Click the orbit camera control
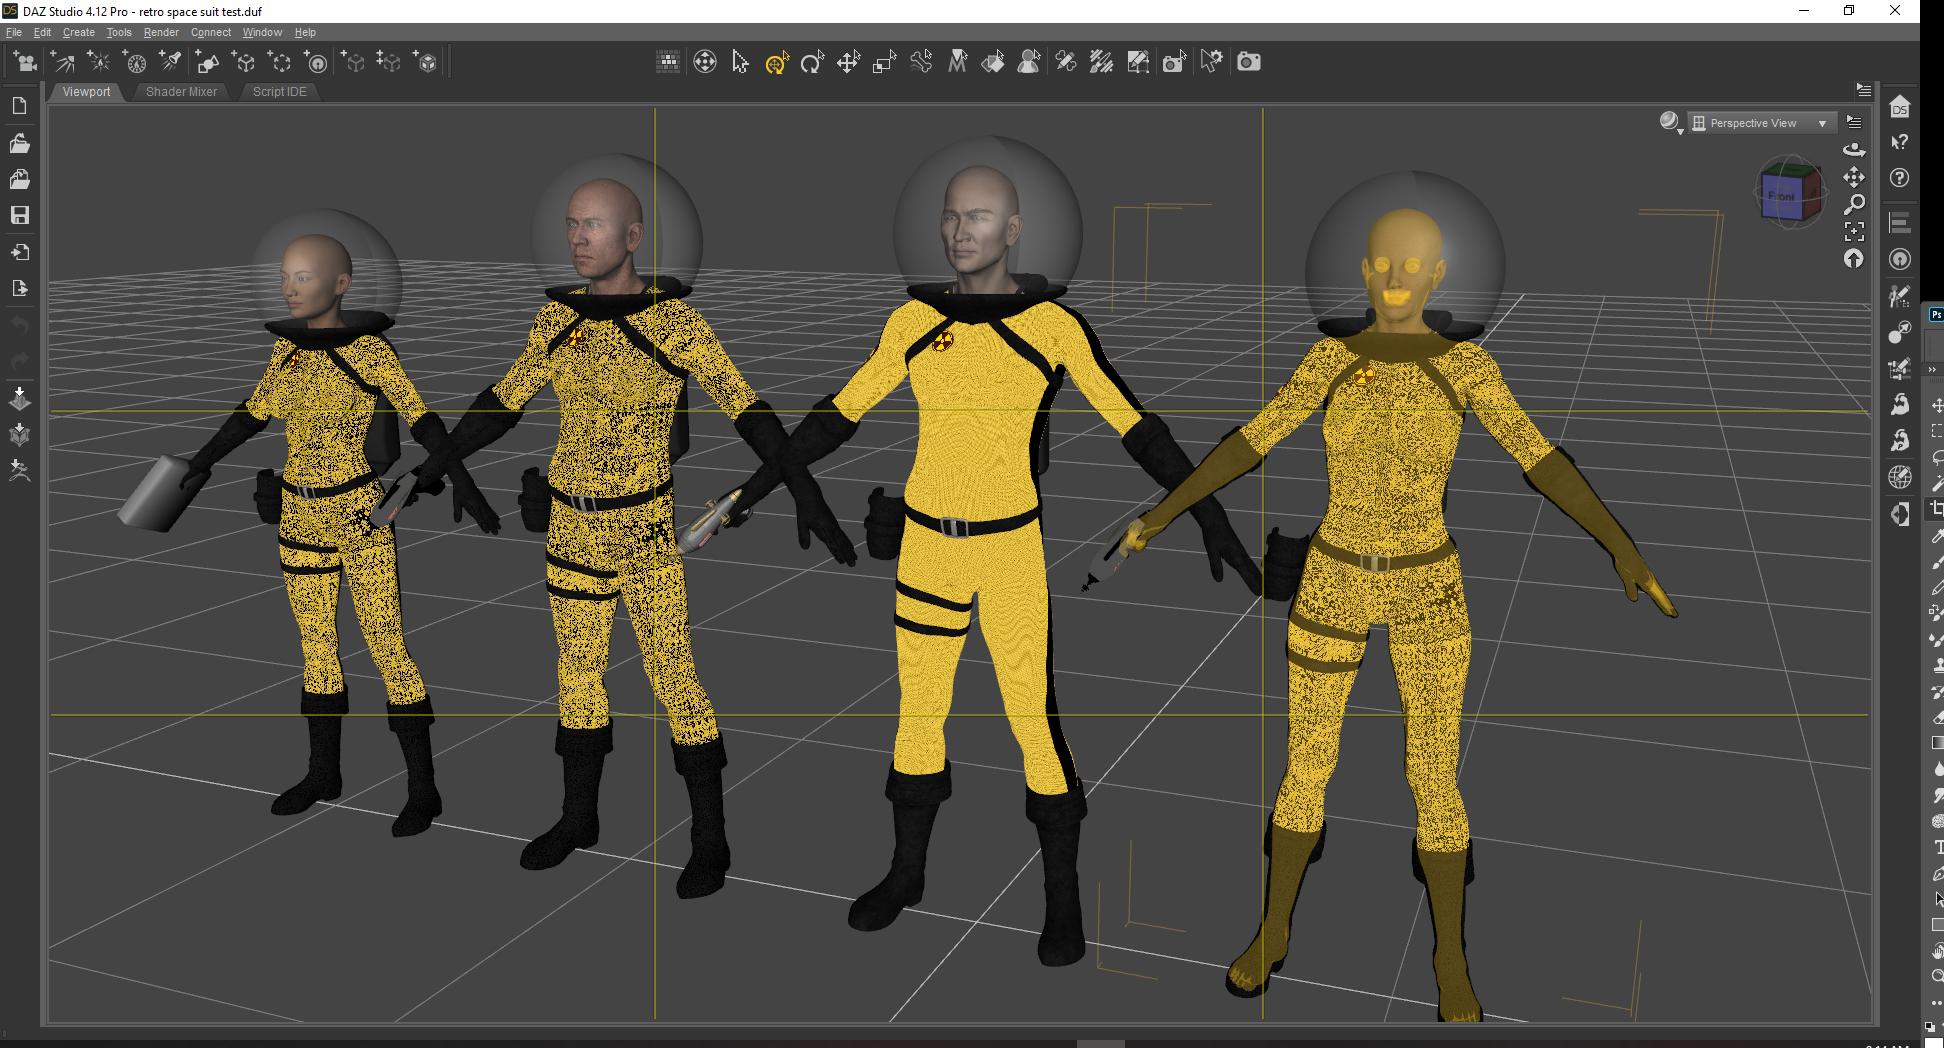Screen dimensions: 1944x1048 click(x=1854, y=149)
